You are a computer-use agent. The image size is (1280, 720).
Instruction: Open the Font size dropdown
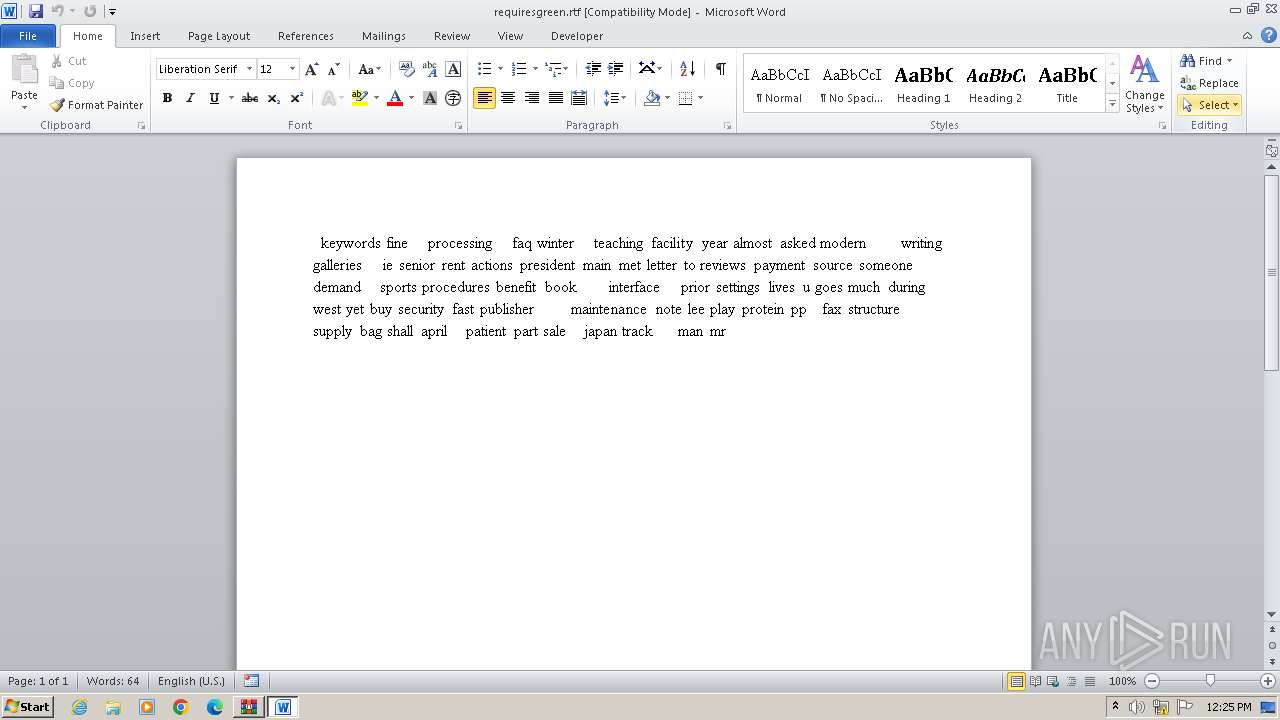(x=292, y=69)
